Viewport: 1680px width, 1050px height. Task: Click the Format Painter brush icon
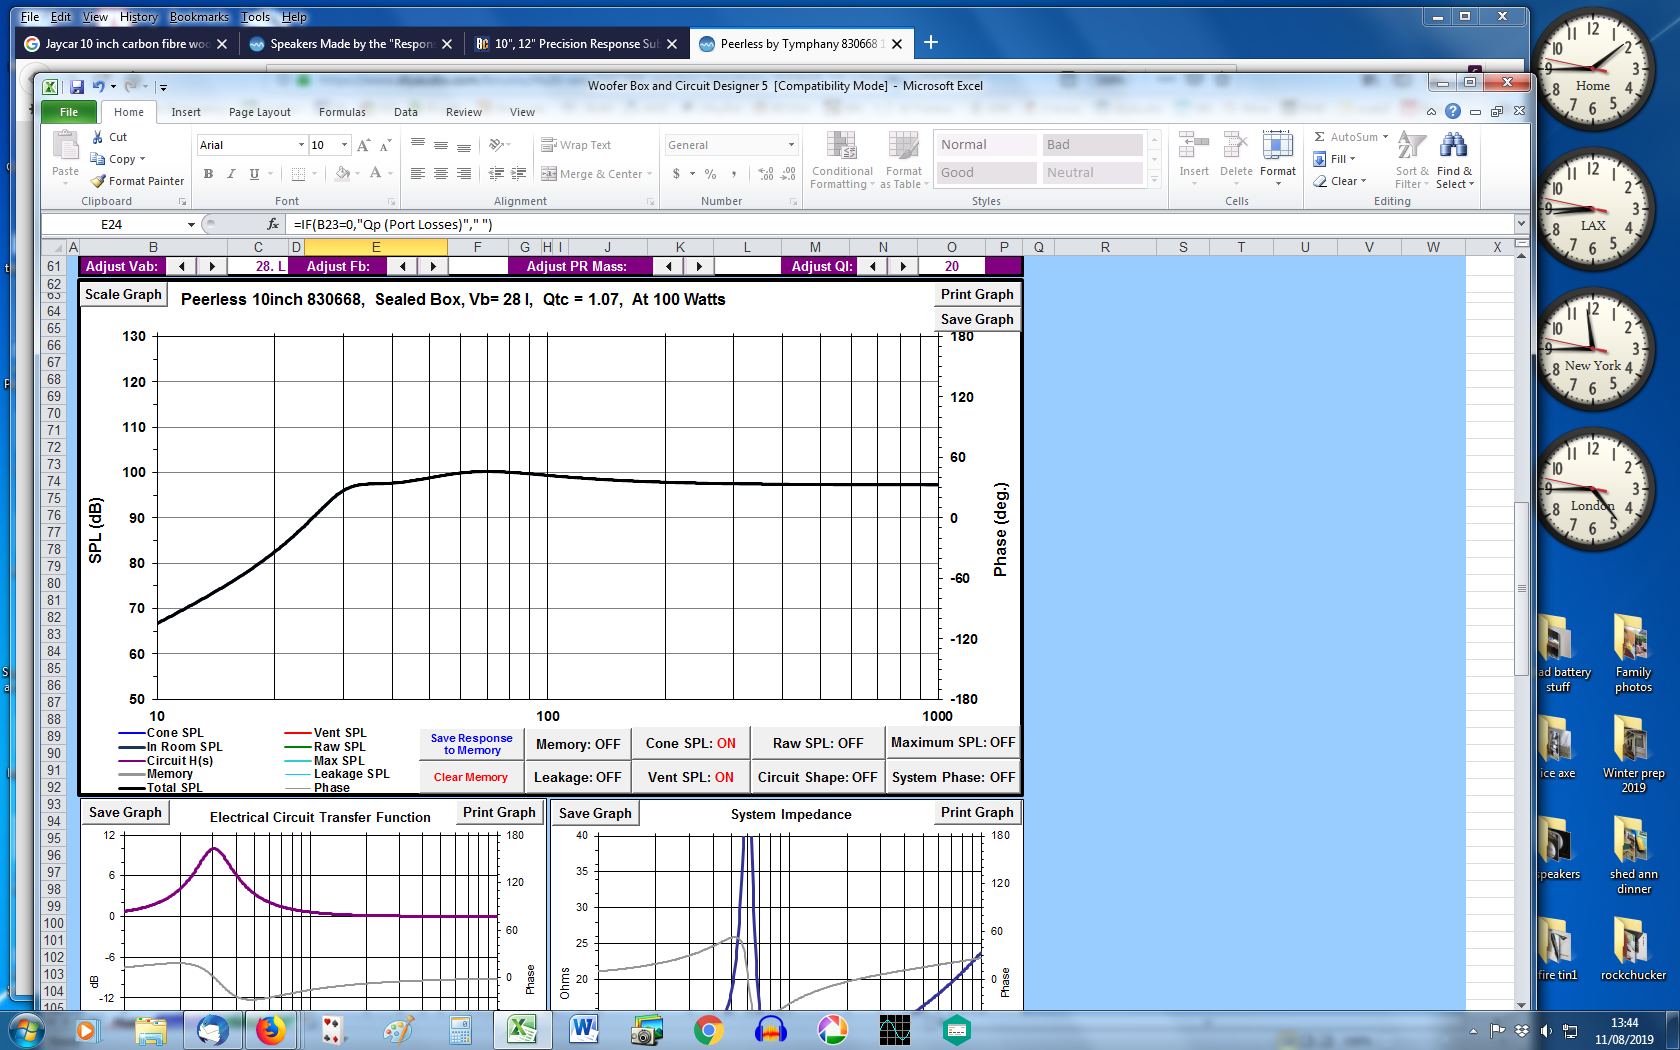[x=98, y=181]
